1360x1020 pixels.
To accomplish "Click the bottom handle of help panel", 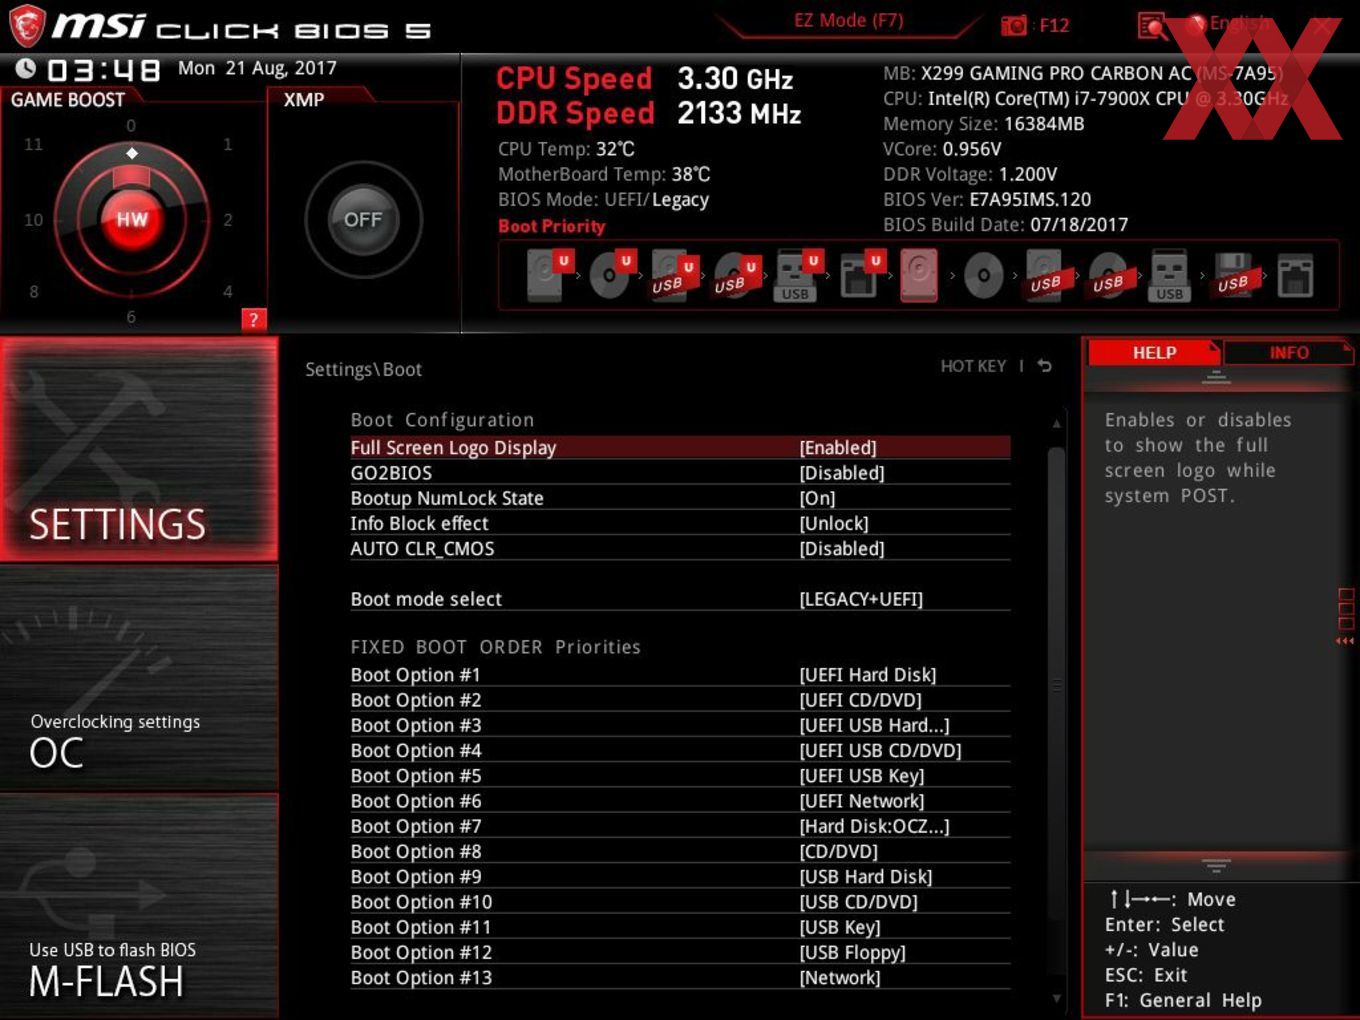I will (1216, 864).
